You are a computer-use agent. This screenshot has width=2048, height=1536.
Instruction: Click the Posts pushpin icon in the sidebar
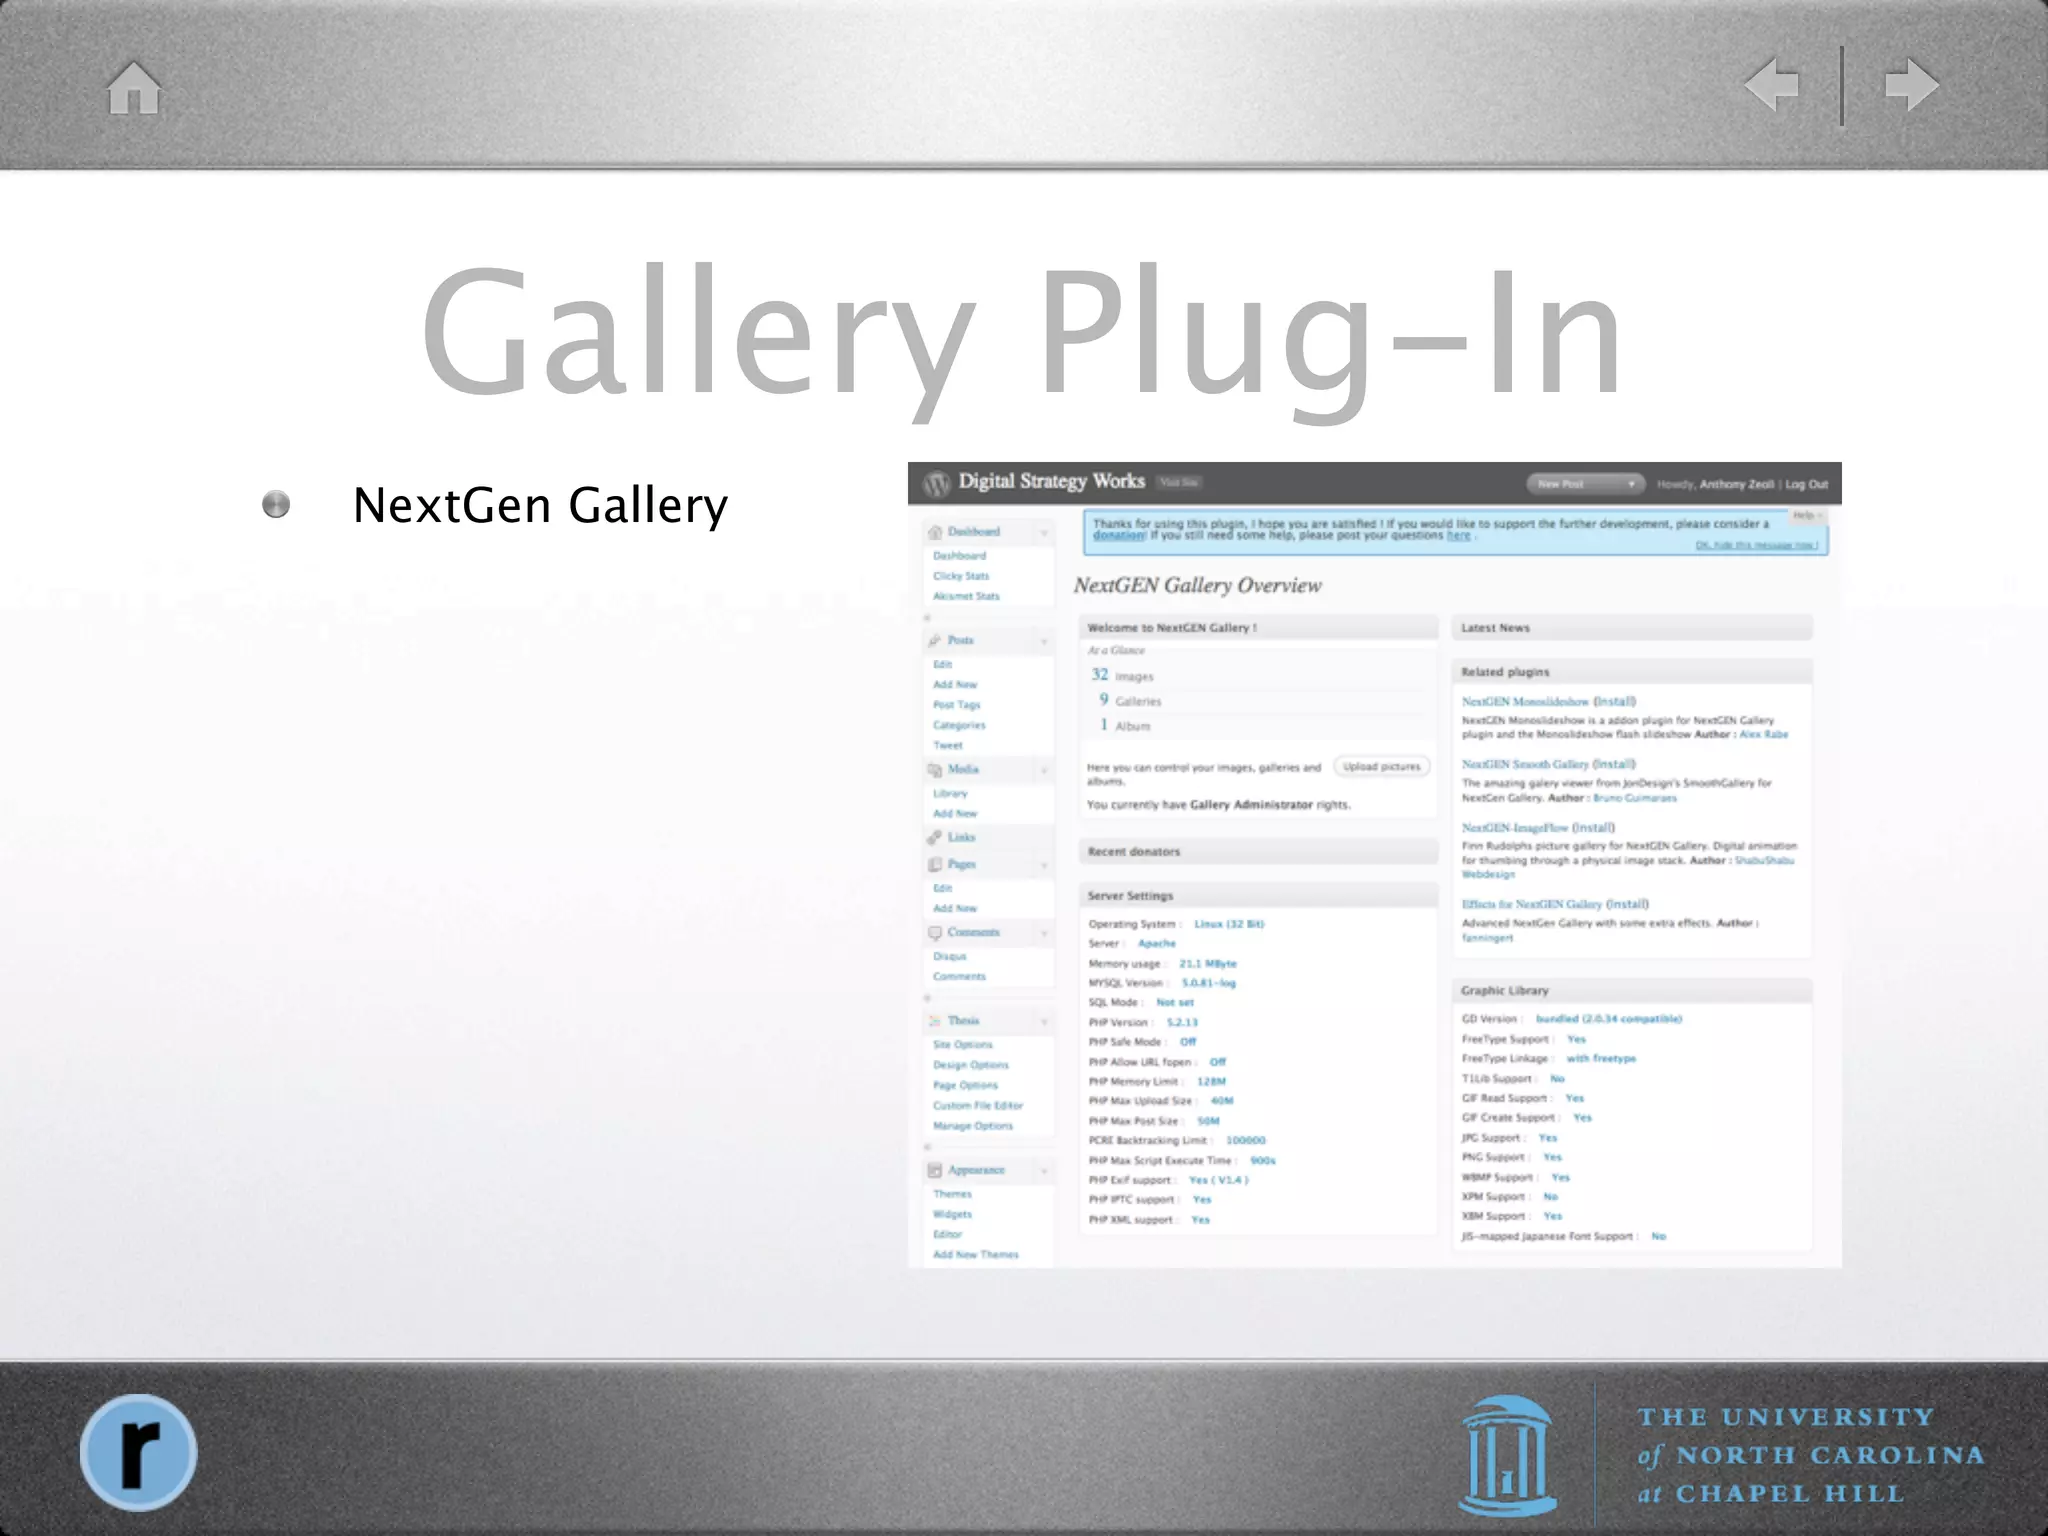point(935,640)
